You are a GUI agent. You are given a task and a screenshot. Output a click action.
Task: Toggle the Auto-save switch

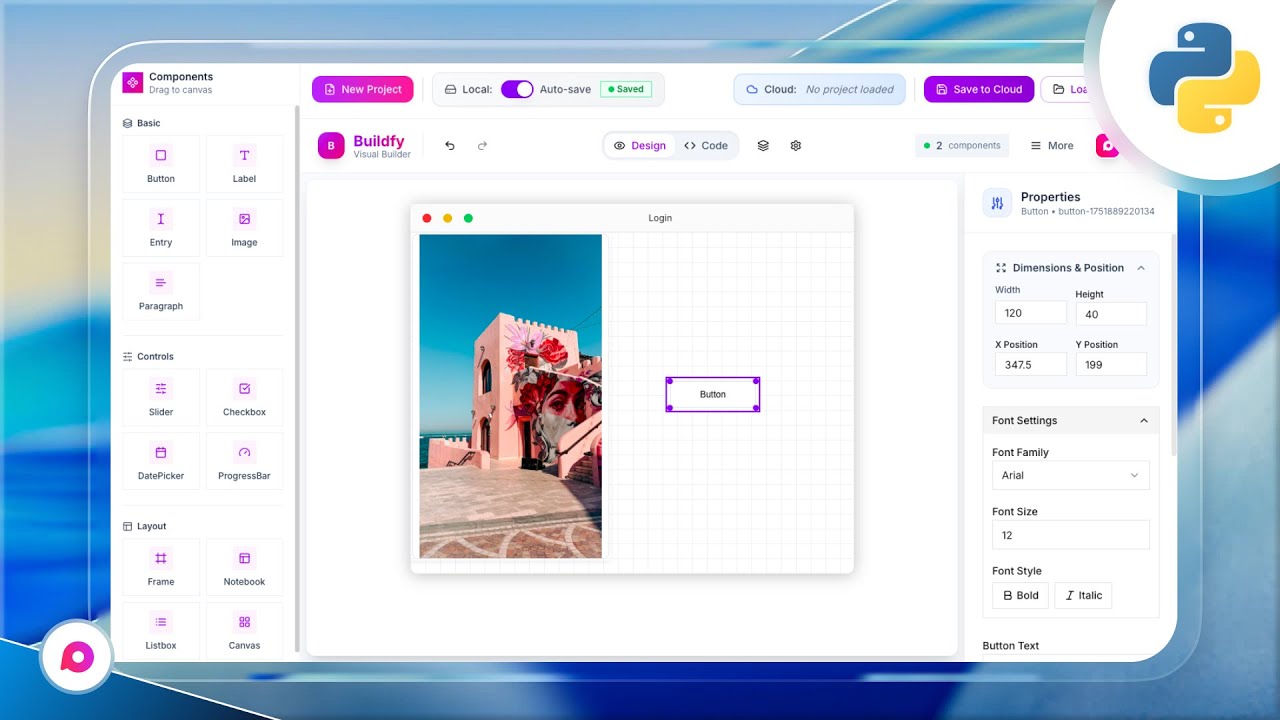tap(517, 89)
